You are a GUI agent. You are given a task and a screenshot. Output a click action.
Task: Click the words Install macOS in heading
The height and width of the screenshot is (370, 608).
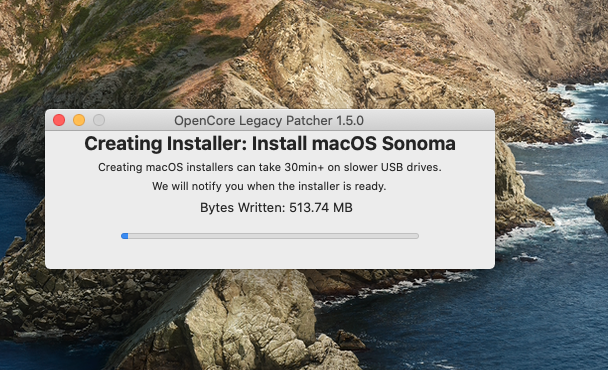[x=314, y=144]
